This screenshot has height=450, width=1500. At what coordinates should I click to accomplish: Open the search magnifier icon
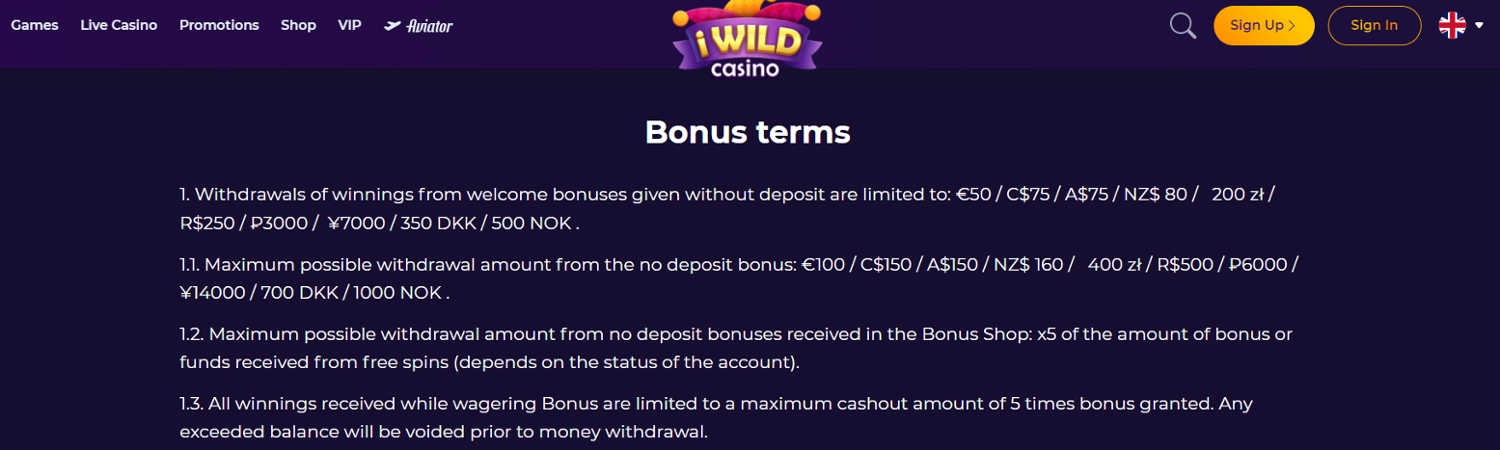[1183, 26]
